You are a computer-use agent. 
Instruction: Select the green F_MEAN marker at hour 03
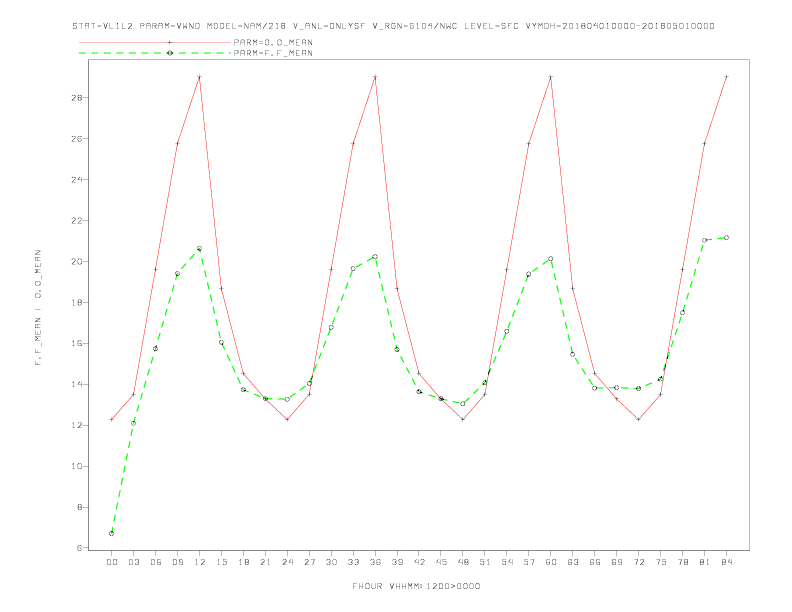pos(133,423)
